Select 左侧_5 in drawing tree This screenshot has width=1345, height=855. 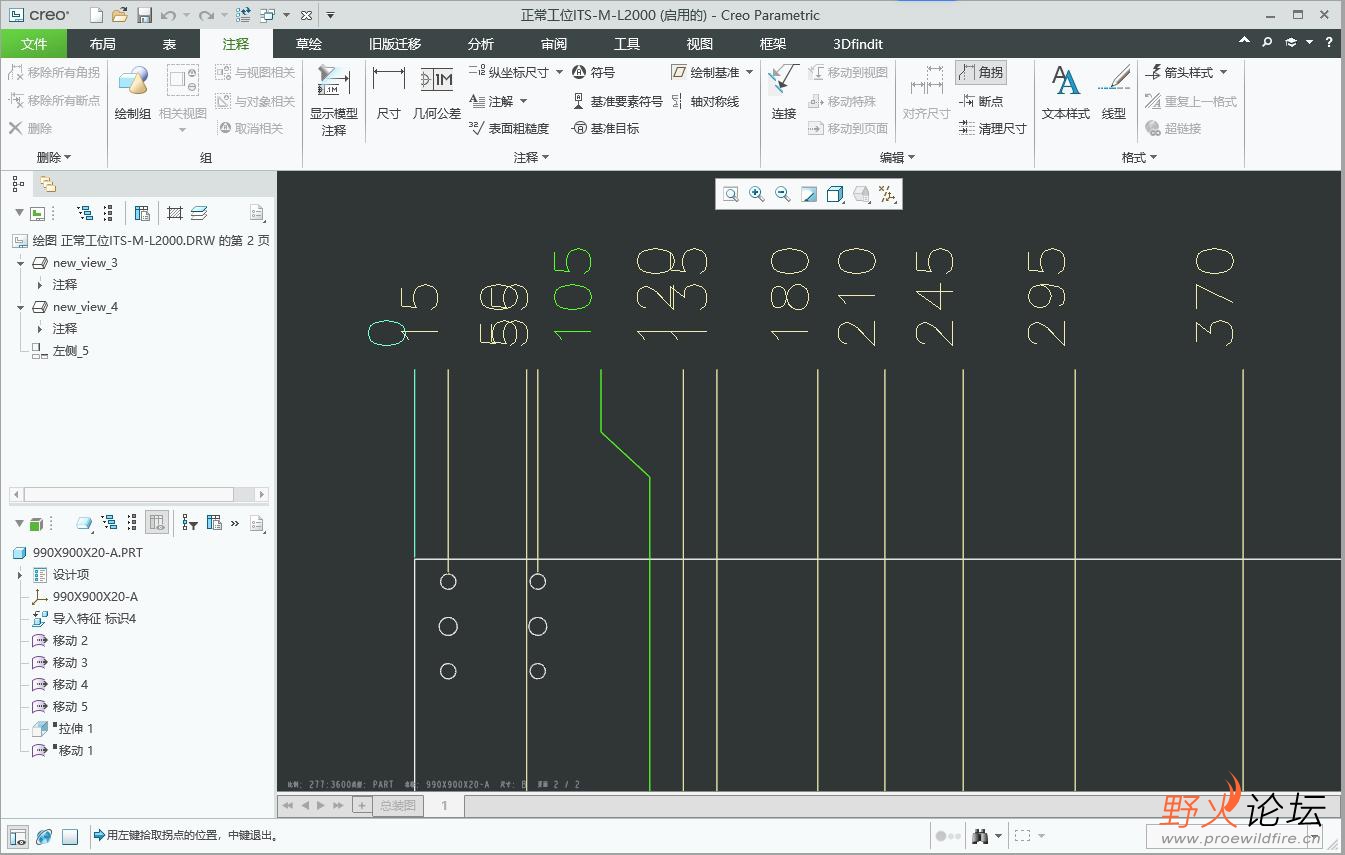point(61,351)
